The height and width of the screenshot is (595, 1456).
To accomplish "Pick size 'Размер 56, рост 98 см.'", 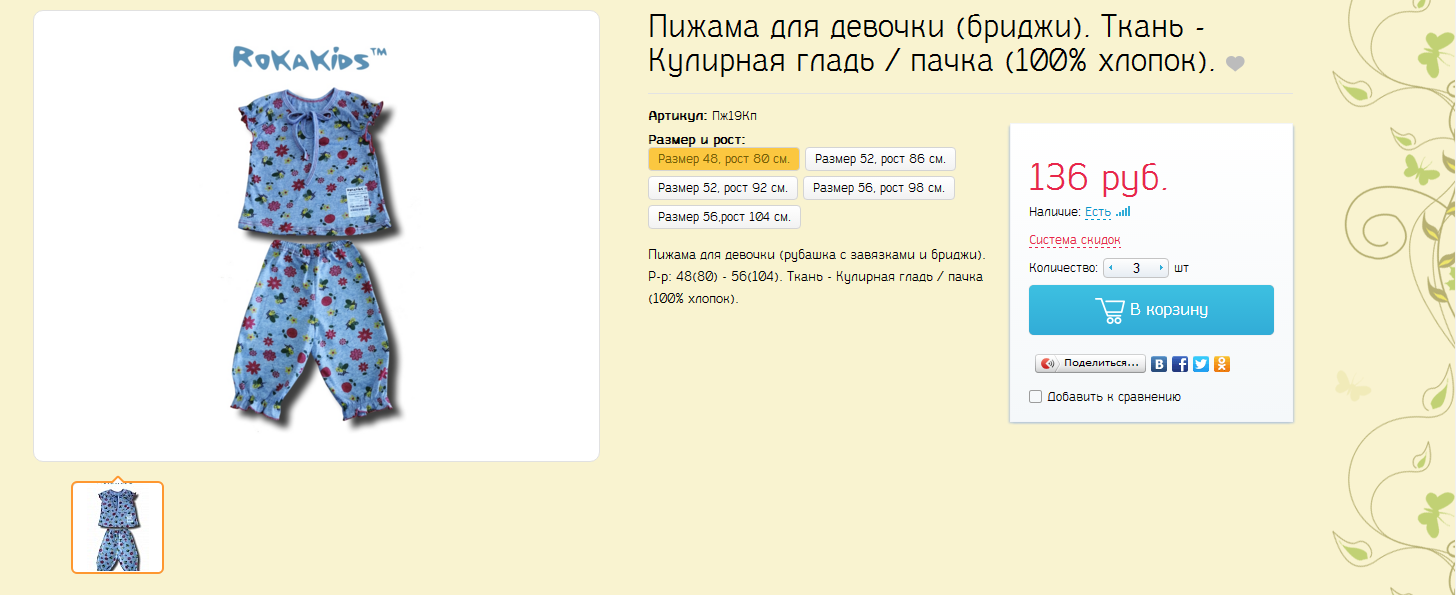I will click(878, 188).
